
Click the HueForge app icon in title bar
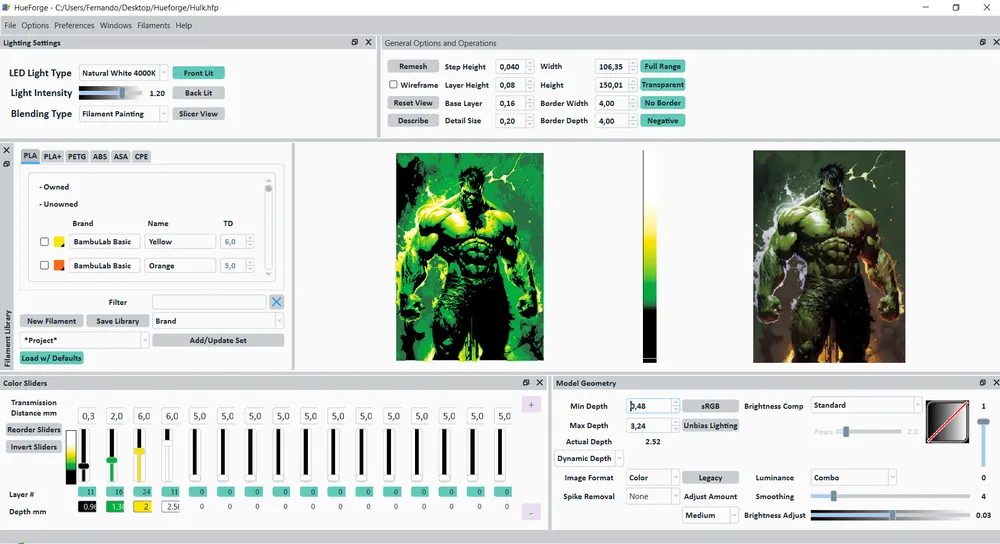[6, 7]
